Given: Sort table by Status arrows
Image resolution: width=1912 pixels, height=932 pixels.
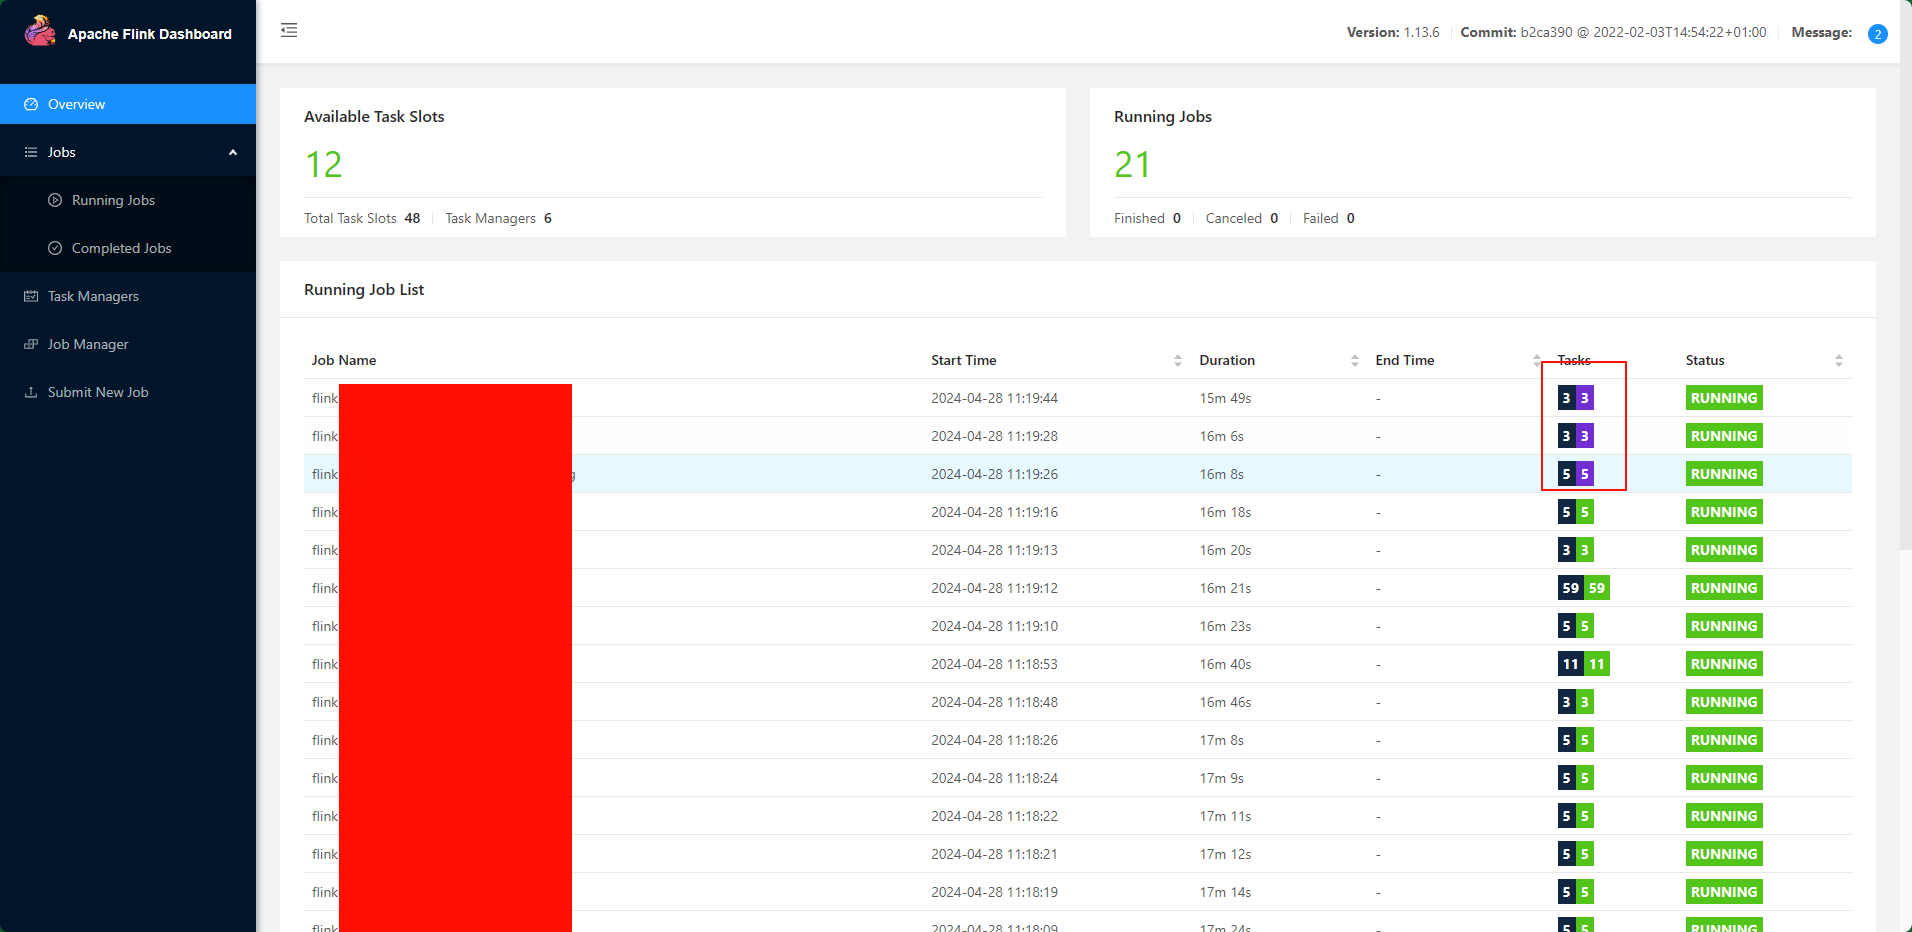Looking at the screenshot, I should pyautogui.click(x=1839, y=360).
